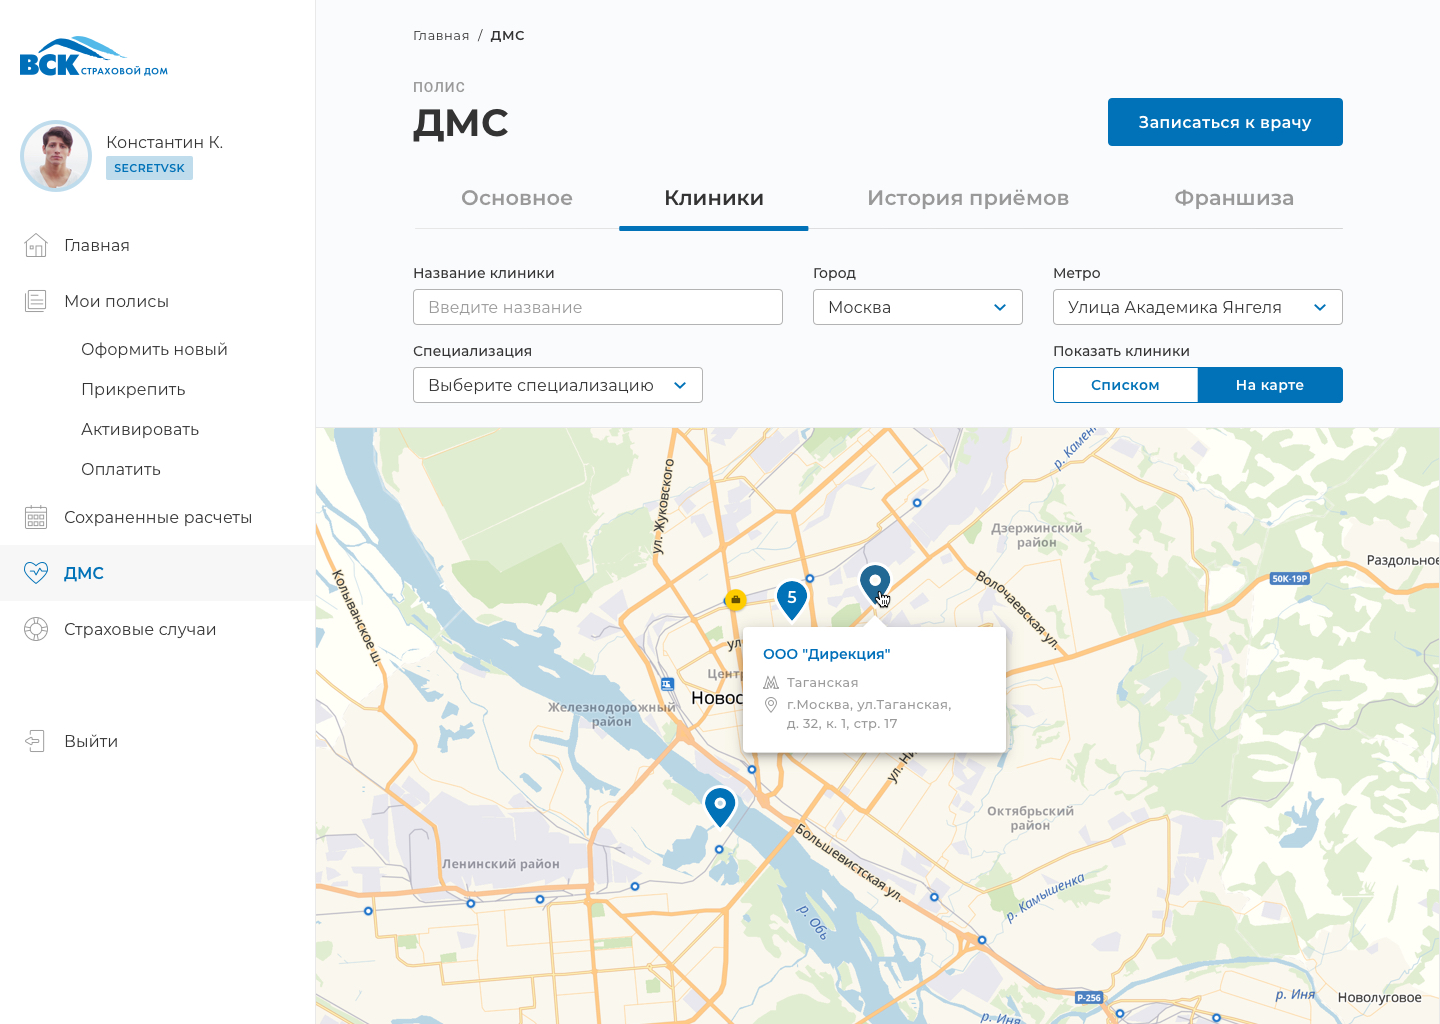This screenshot has width=1440, height=1024.
Task: Open the ООО "Дирекция" clinic link
Action: click(x=826, y=654)
